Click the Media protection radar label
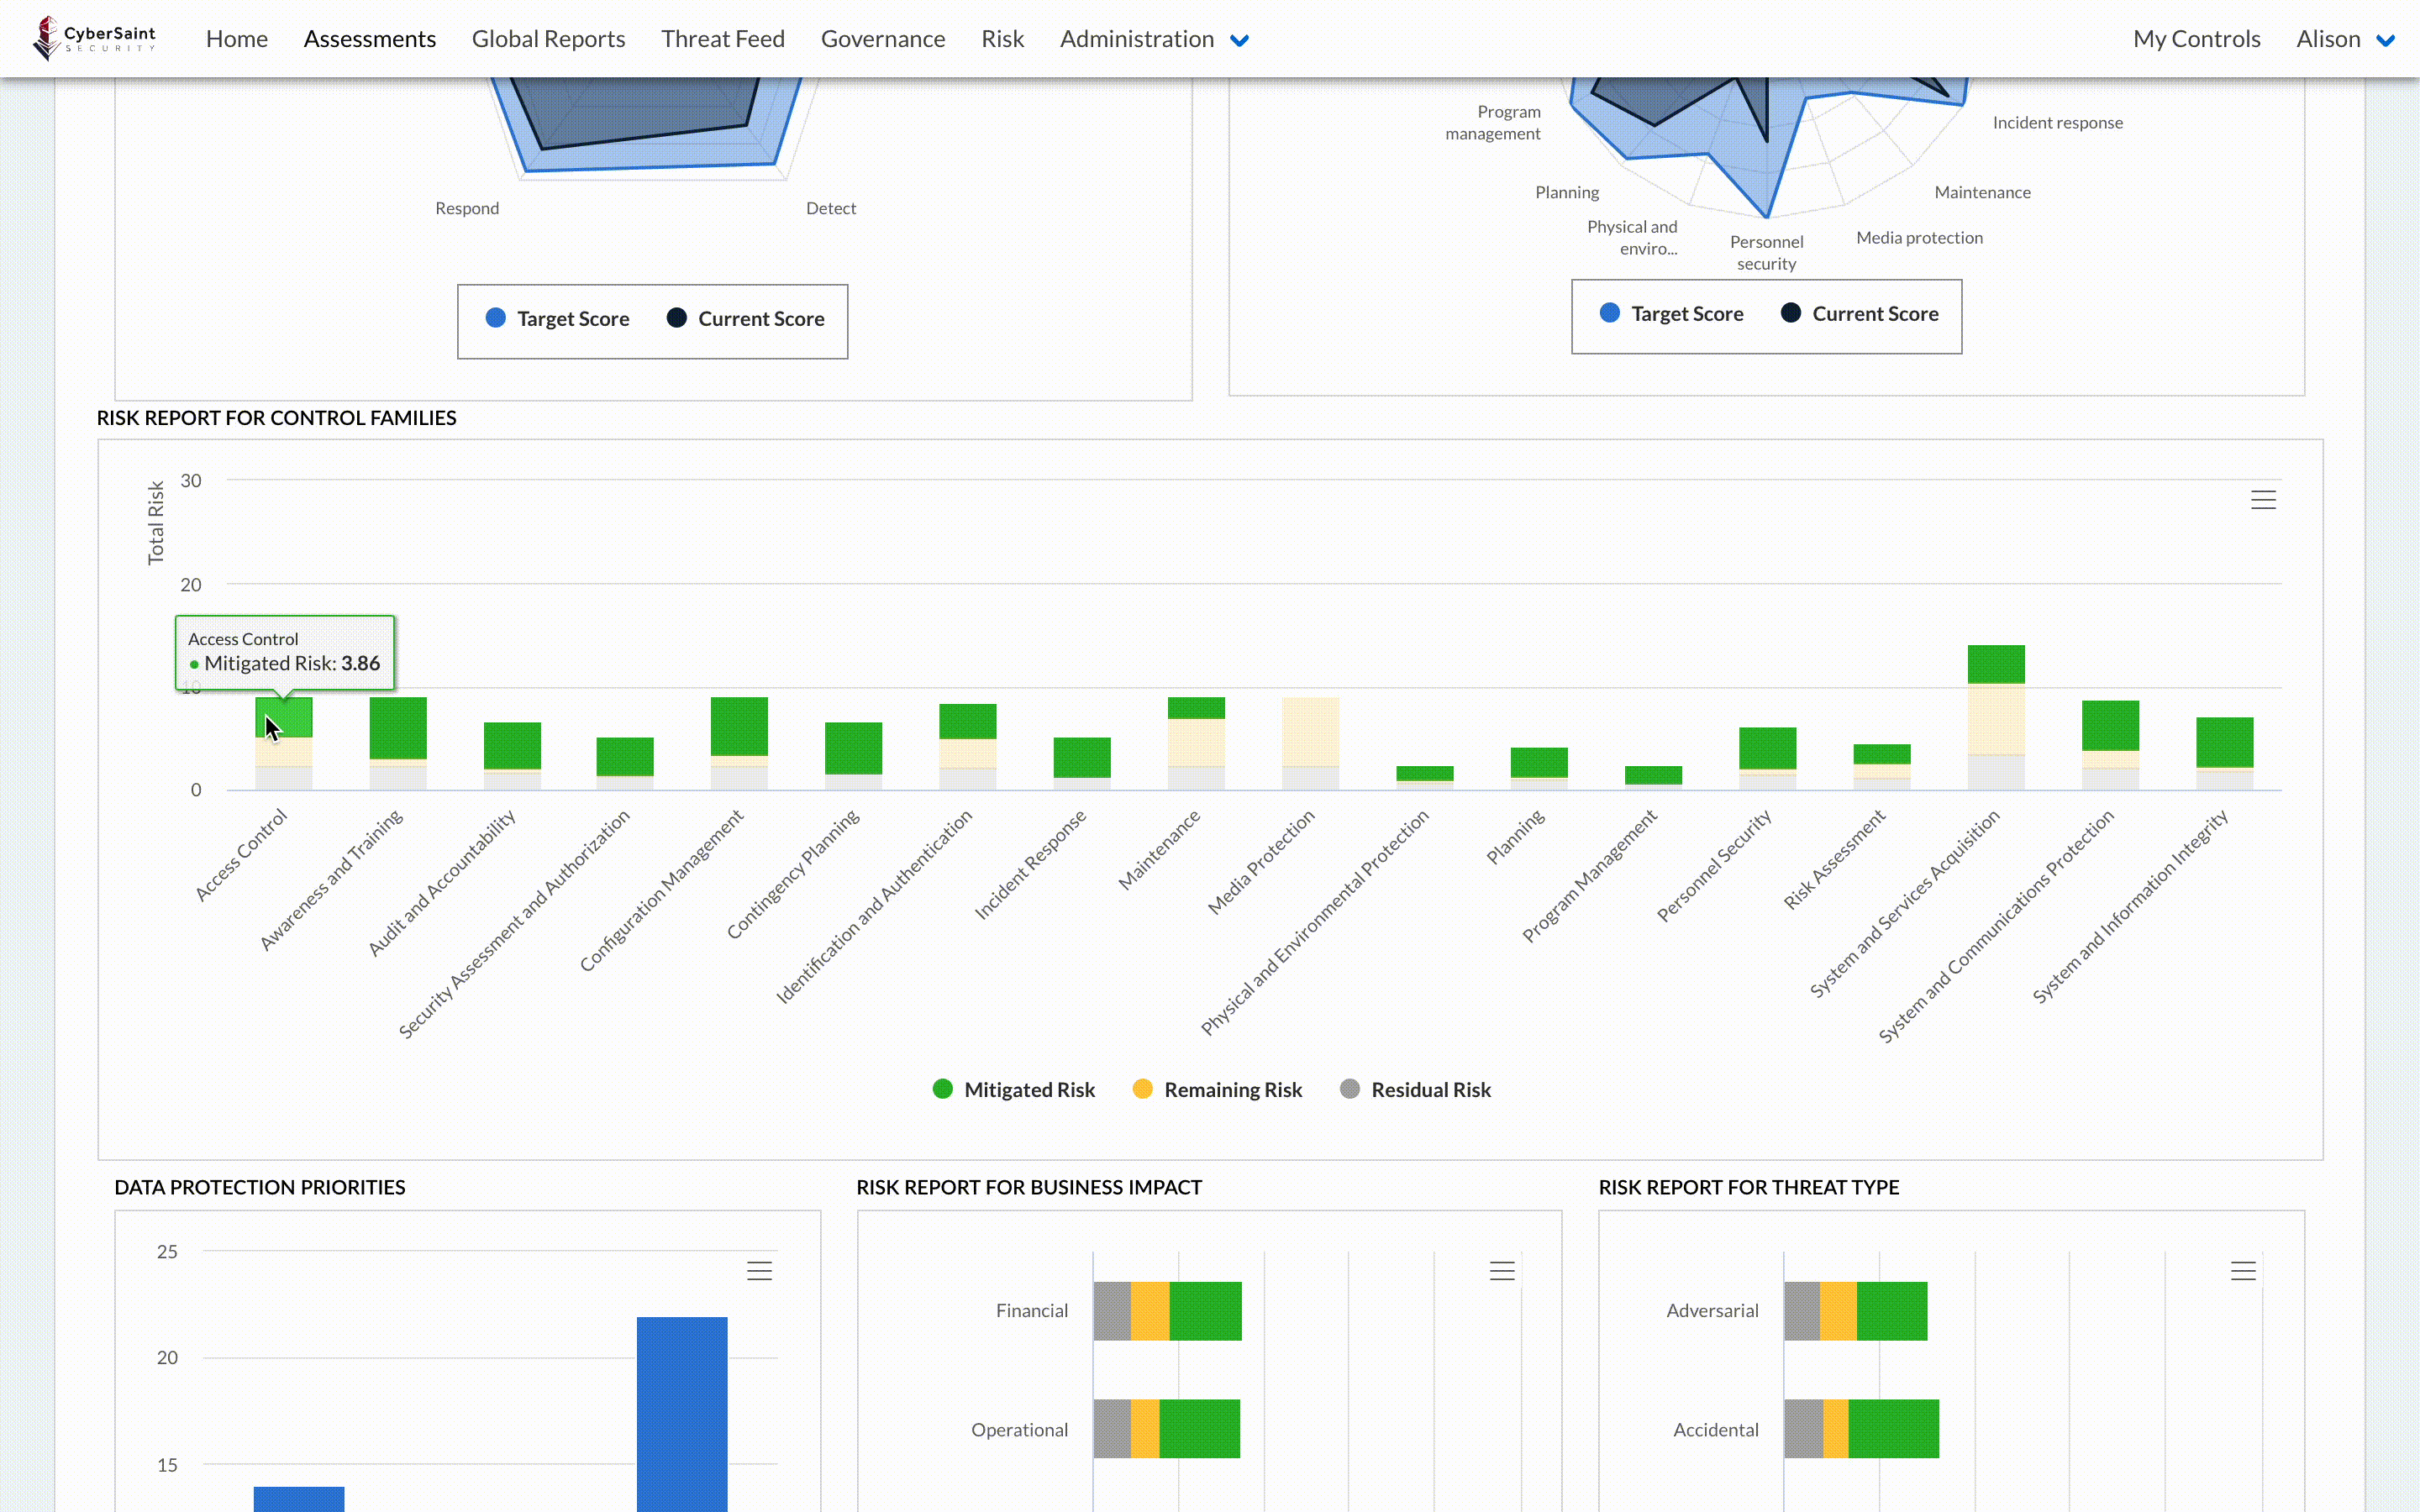The width and height of the screenshot is (2420, 1512). pyautogui.click(x=1919, y=238)
